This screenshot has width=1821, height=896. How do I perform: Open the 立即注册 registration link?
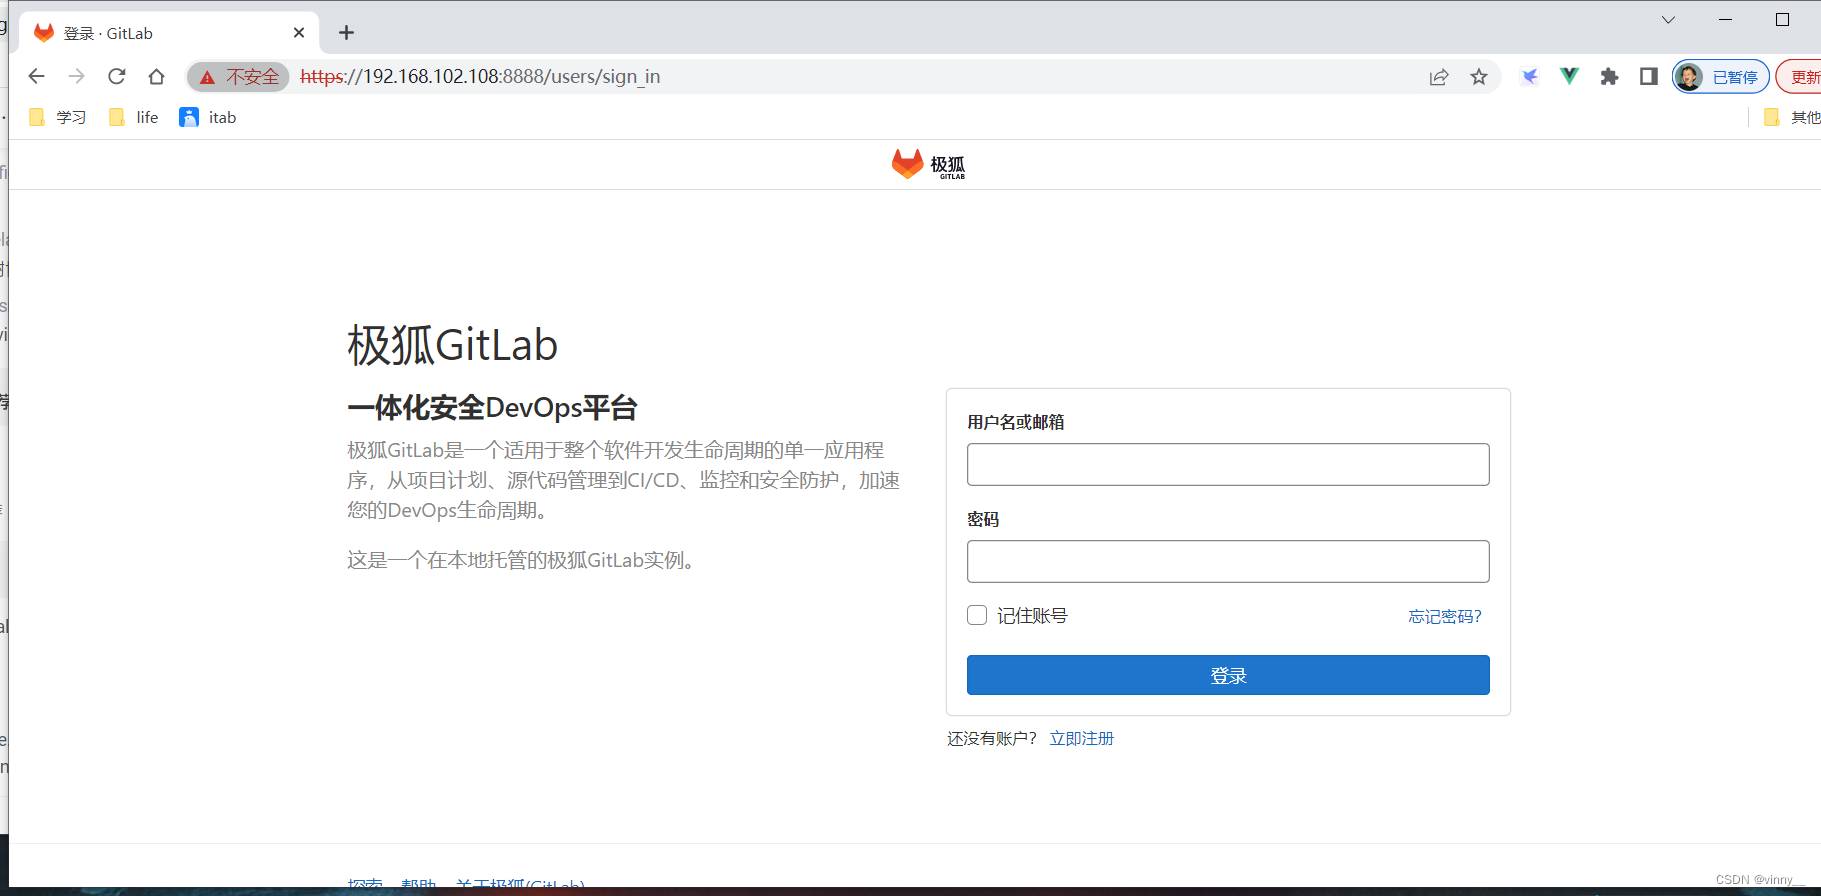pyautogui.click(x=1081, y=738)
